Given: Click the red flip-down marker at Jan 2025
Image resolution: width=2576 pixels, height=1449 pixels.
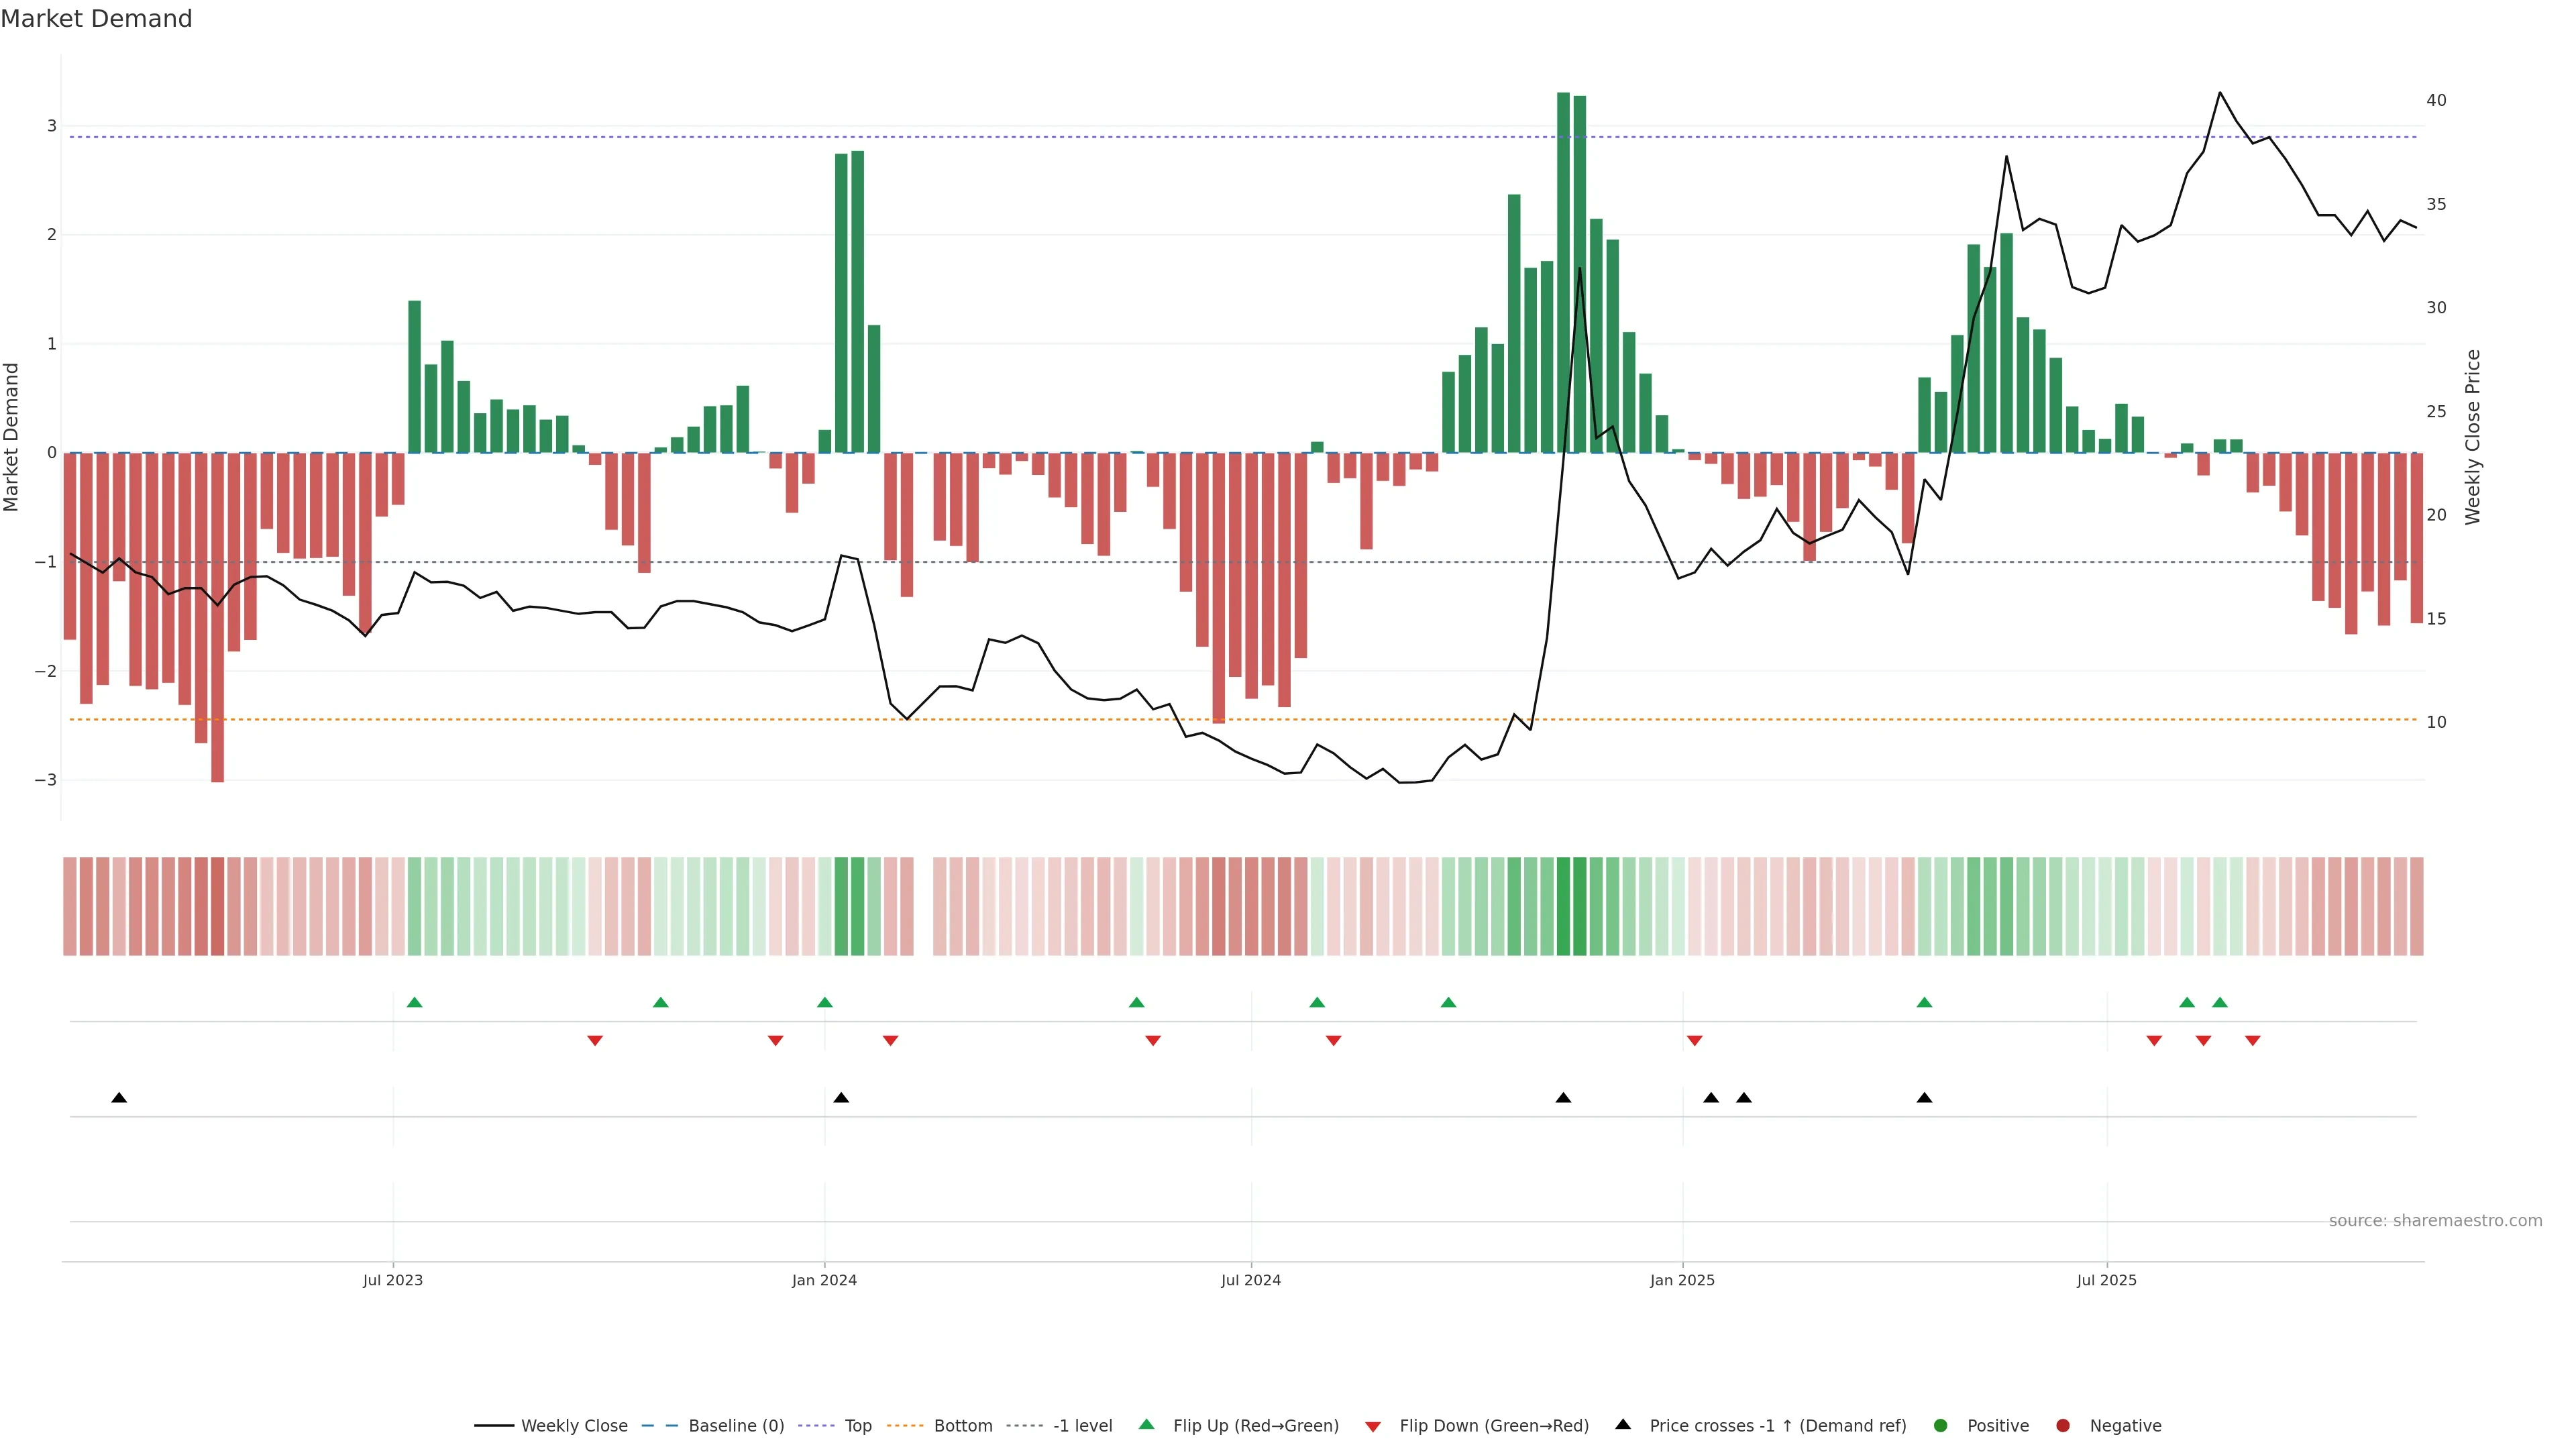Looking at the screenshot, I should (x=1694, y=1041).
